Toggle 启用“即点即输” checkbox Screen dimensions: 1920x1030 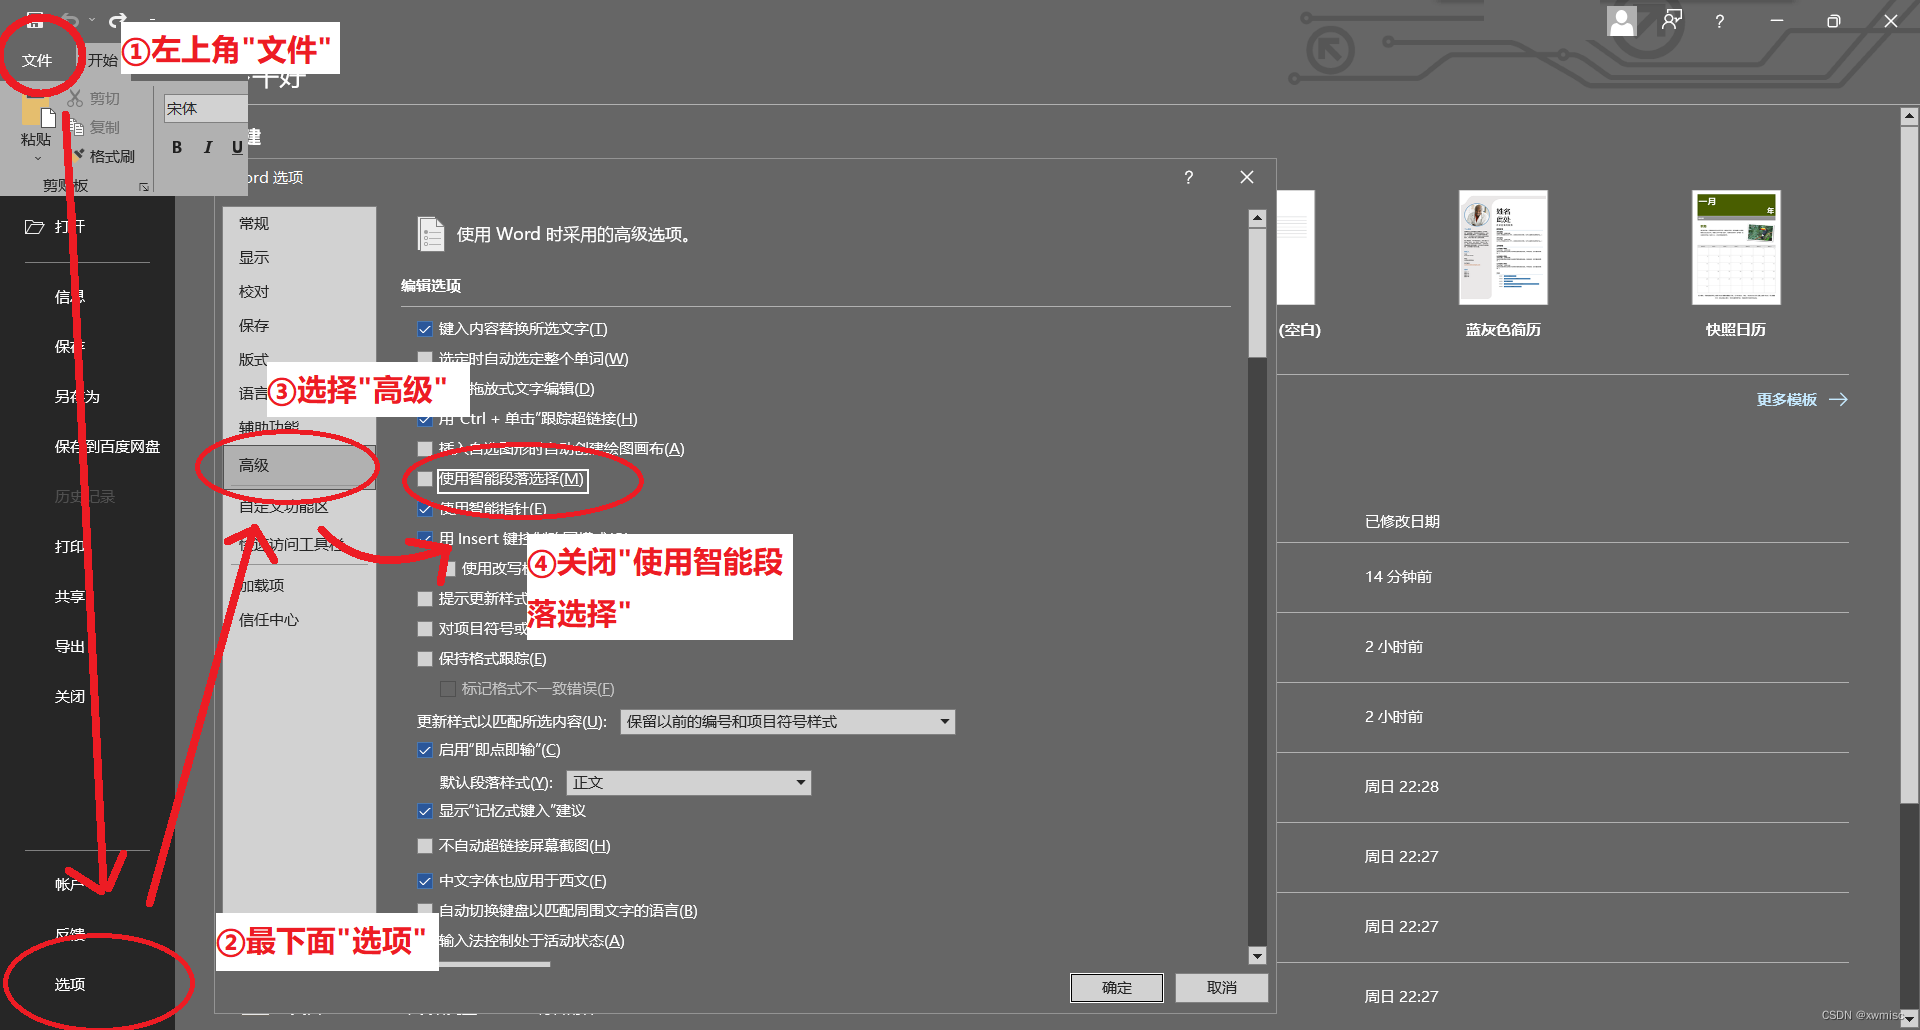[x=425, y=750]
